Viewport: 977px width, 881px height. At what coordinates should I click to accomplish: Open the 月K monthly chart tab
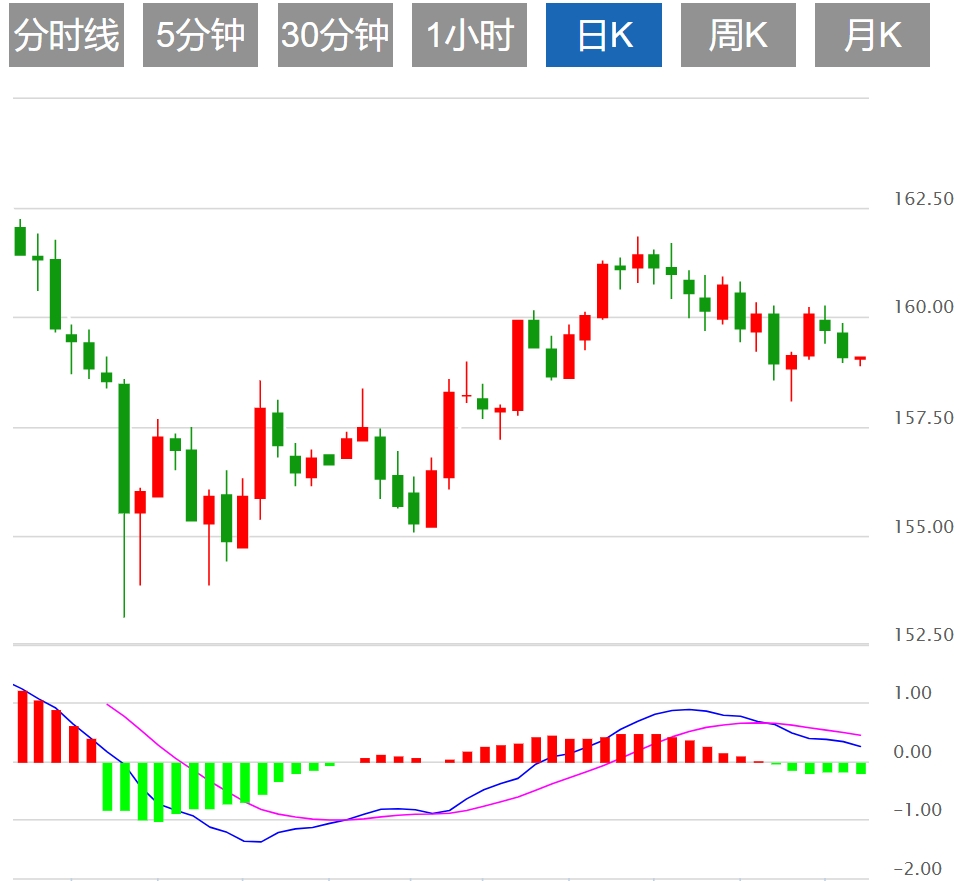click(872, 36)
